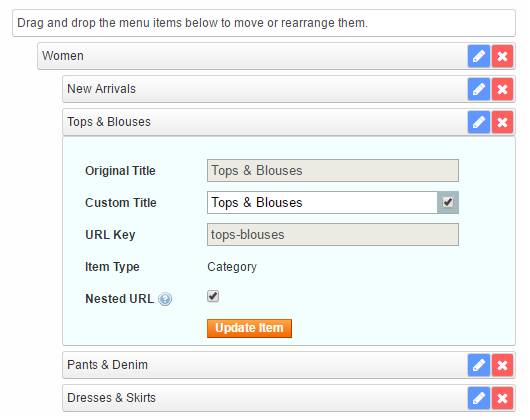Edit the New Arrivals item
The width and height of the screenshot is (530, 420).
click(479, 89)
